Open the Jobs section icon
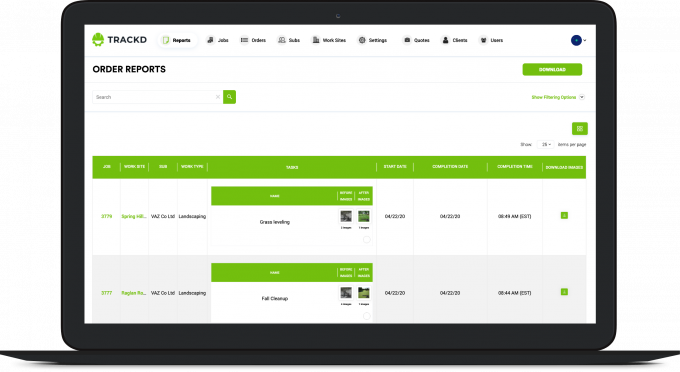 pos(210,40)
